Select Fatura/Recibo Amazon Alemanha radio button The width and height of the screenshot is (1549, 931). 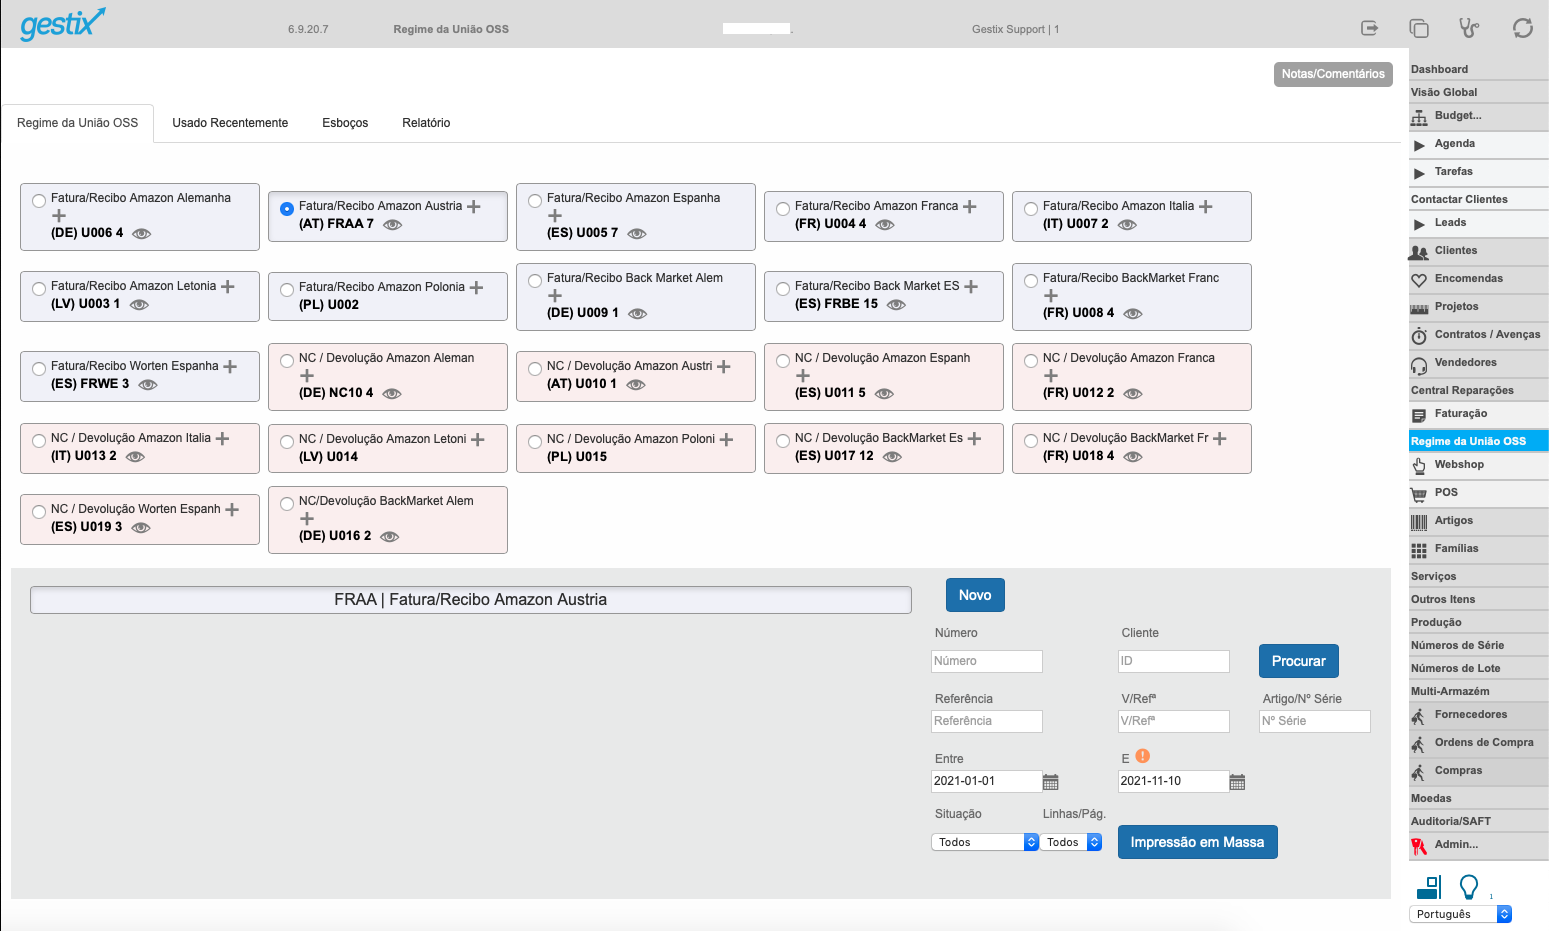(x=39, y=200)
